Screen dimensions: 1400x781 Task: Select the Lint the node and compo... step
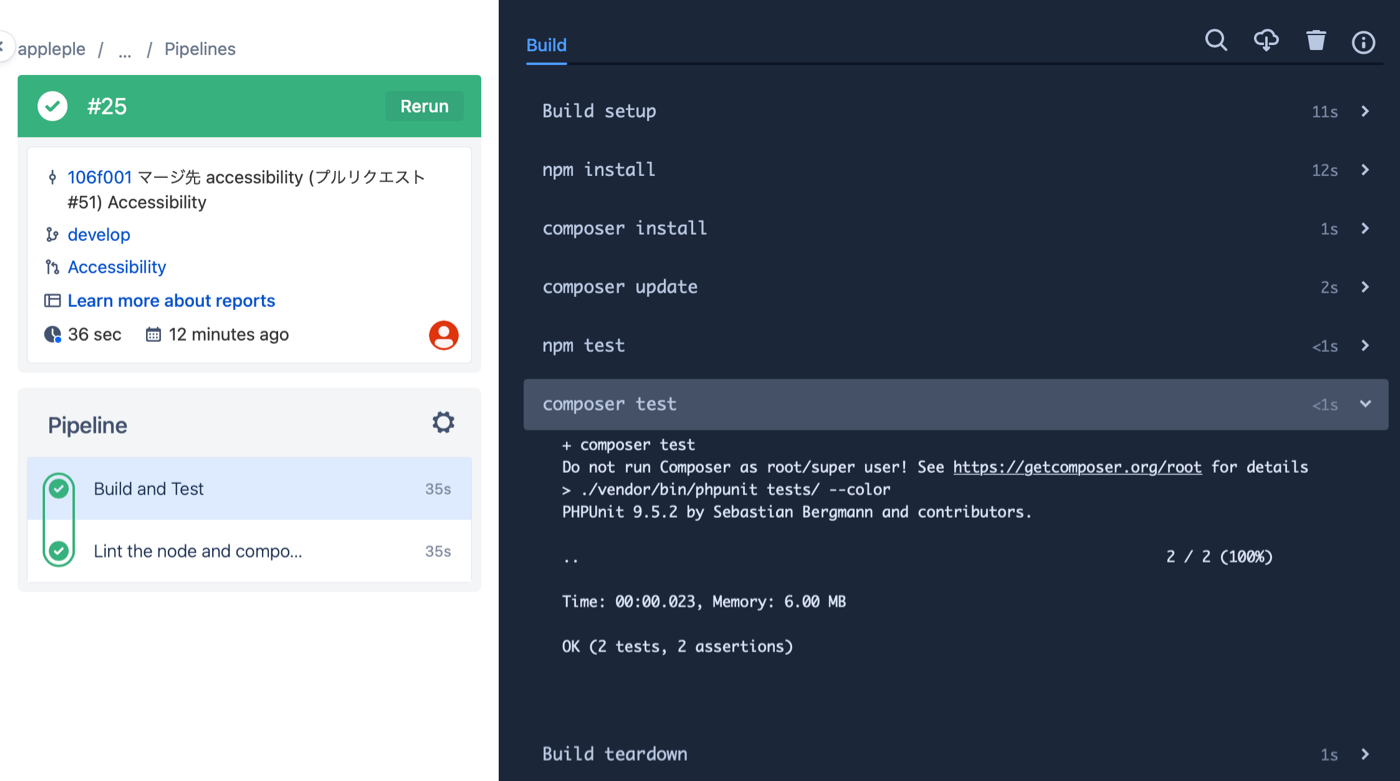click(x=250, y=551)
